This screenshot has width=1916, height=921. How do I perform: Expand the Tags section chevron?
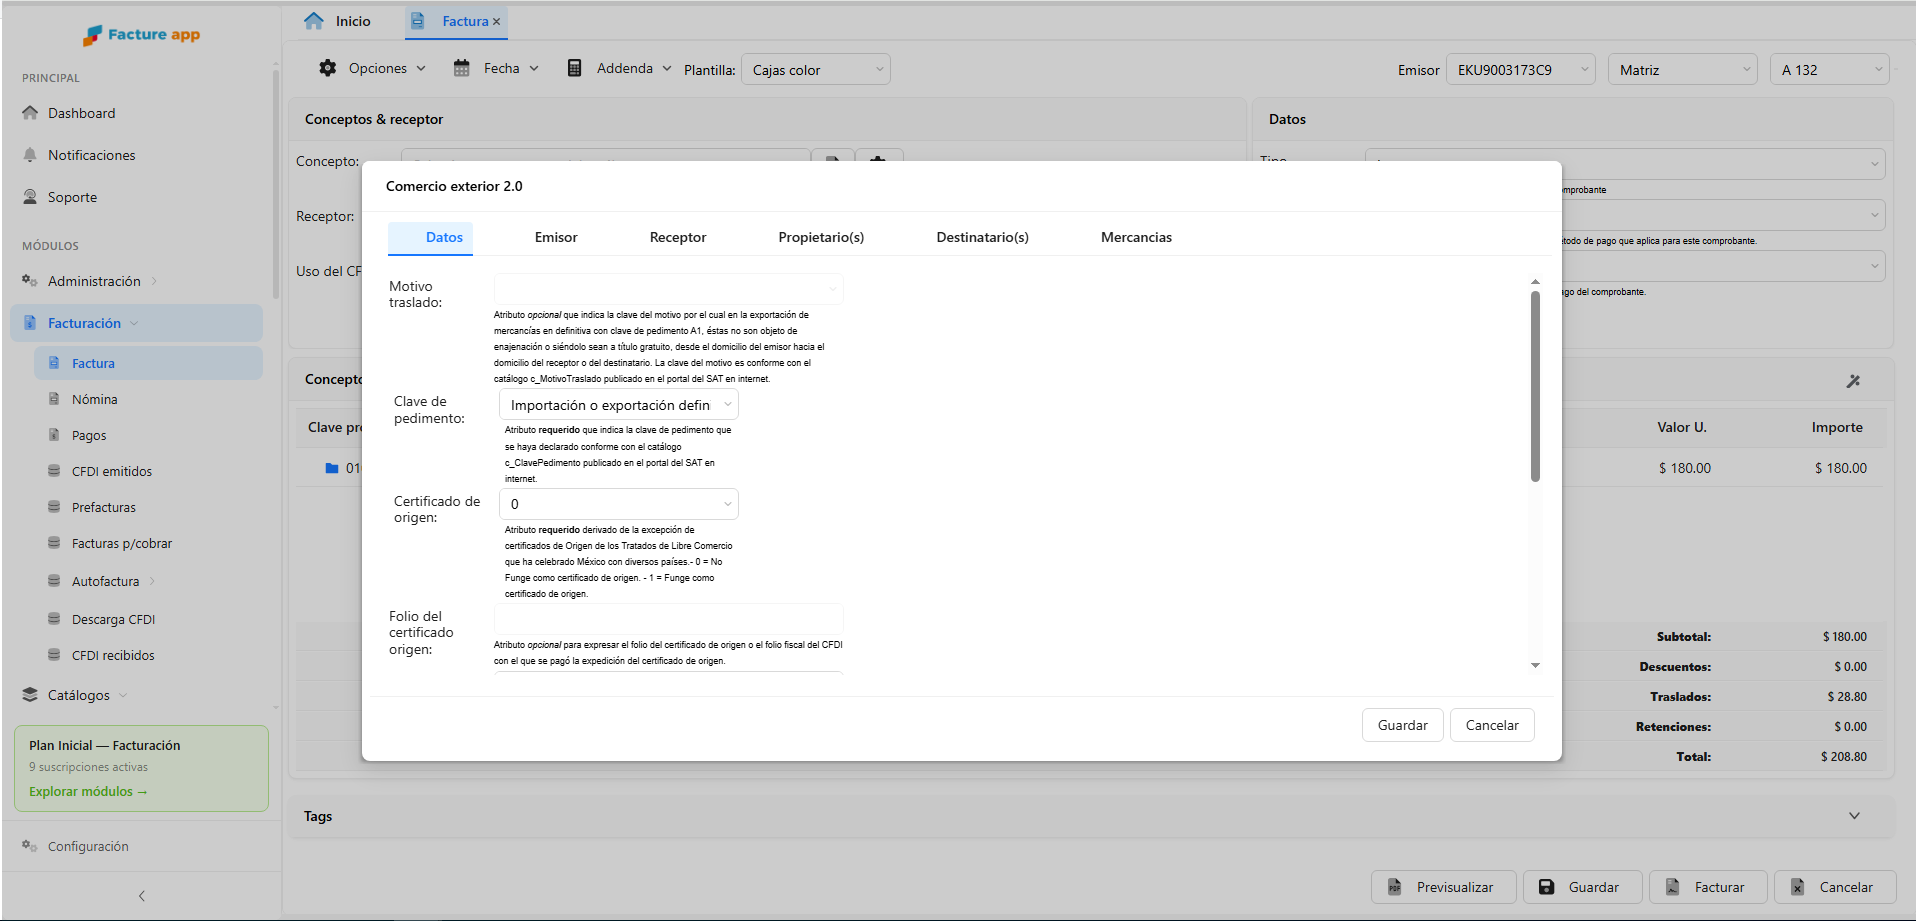[x=1854, y=816]
